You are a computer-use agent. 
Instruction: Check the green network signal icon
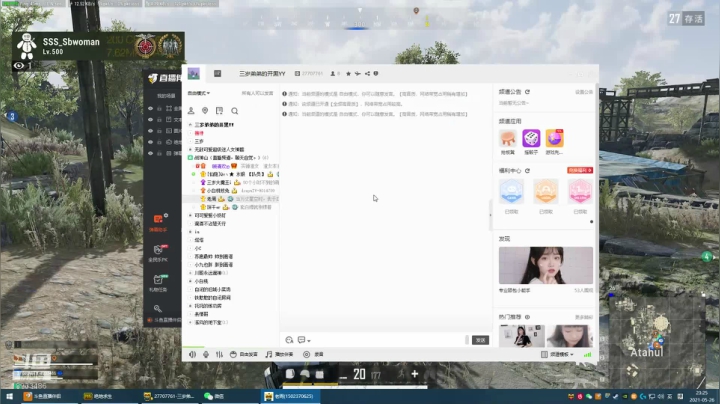[x=587, y=354]
